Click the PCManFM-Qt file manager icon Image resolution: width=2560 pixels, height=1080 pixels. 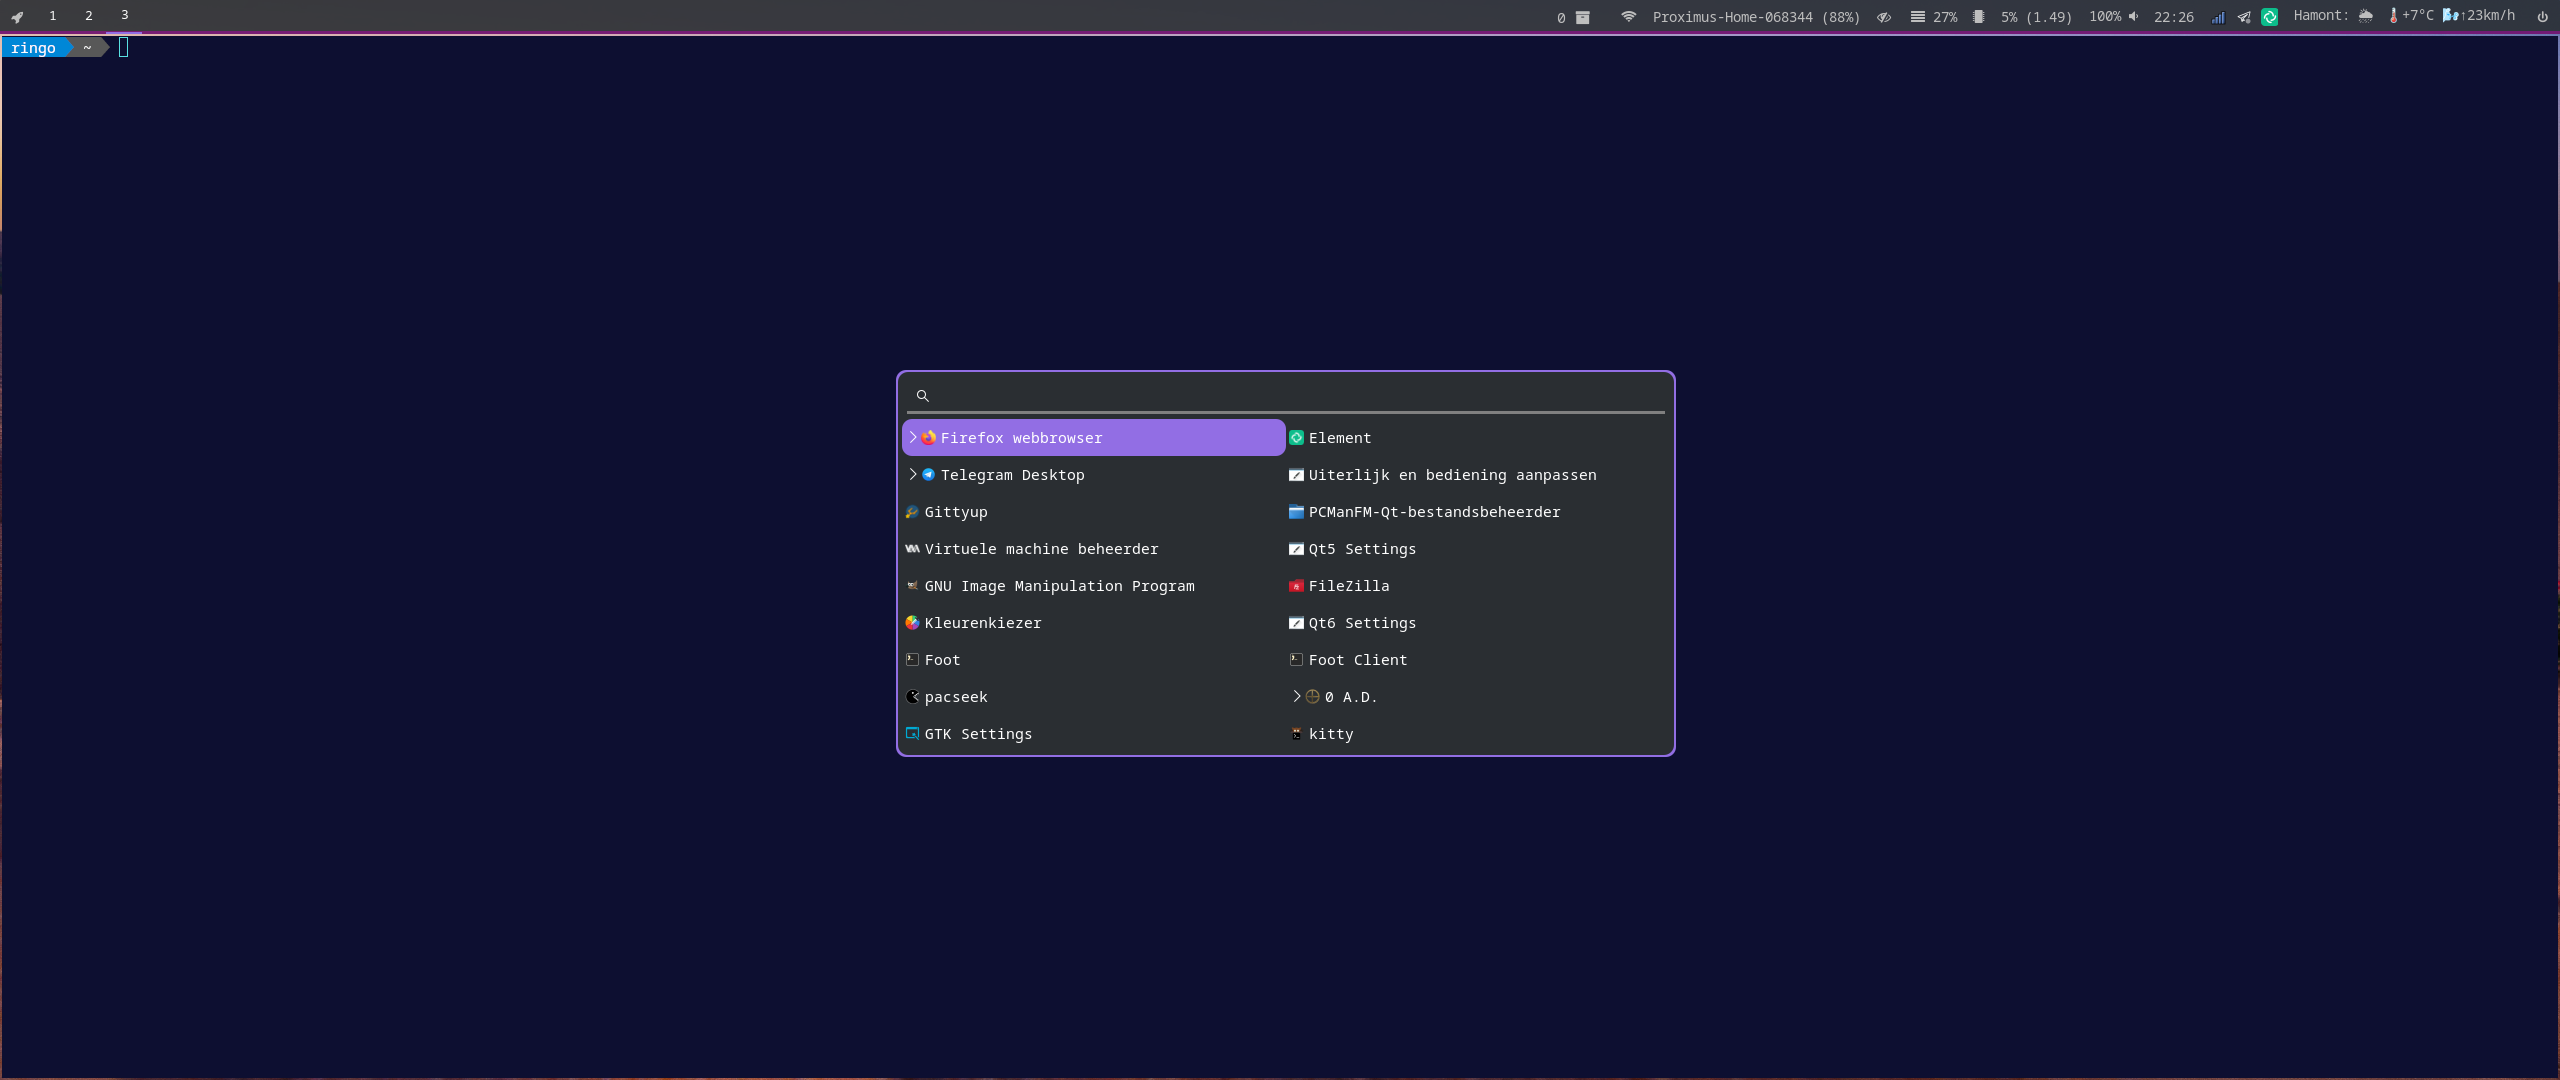[x=1296, y=512]
